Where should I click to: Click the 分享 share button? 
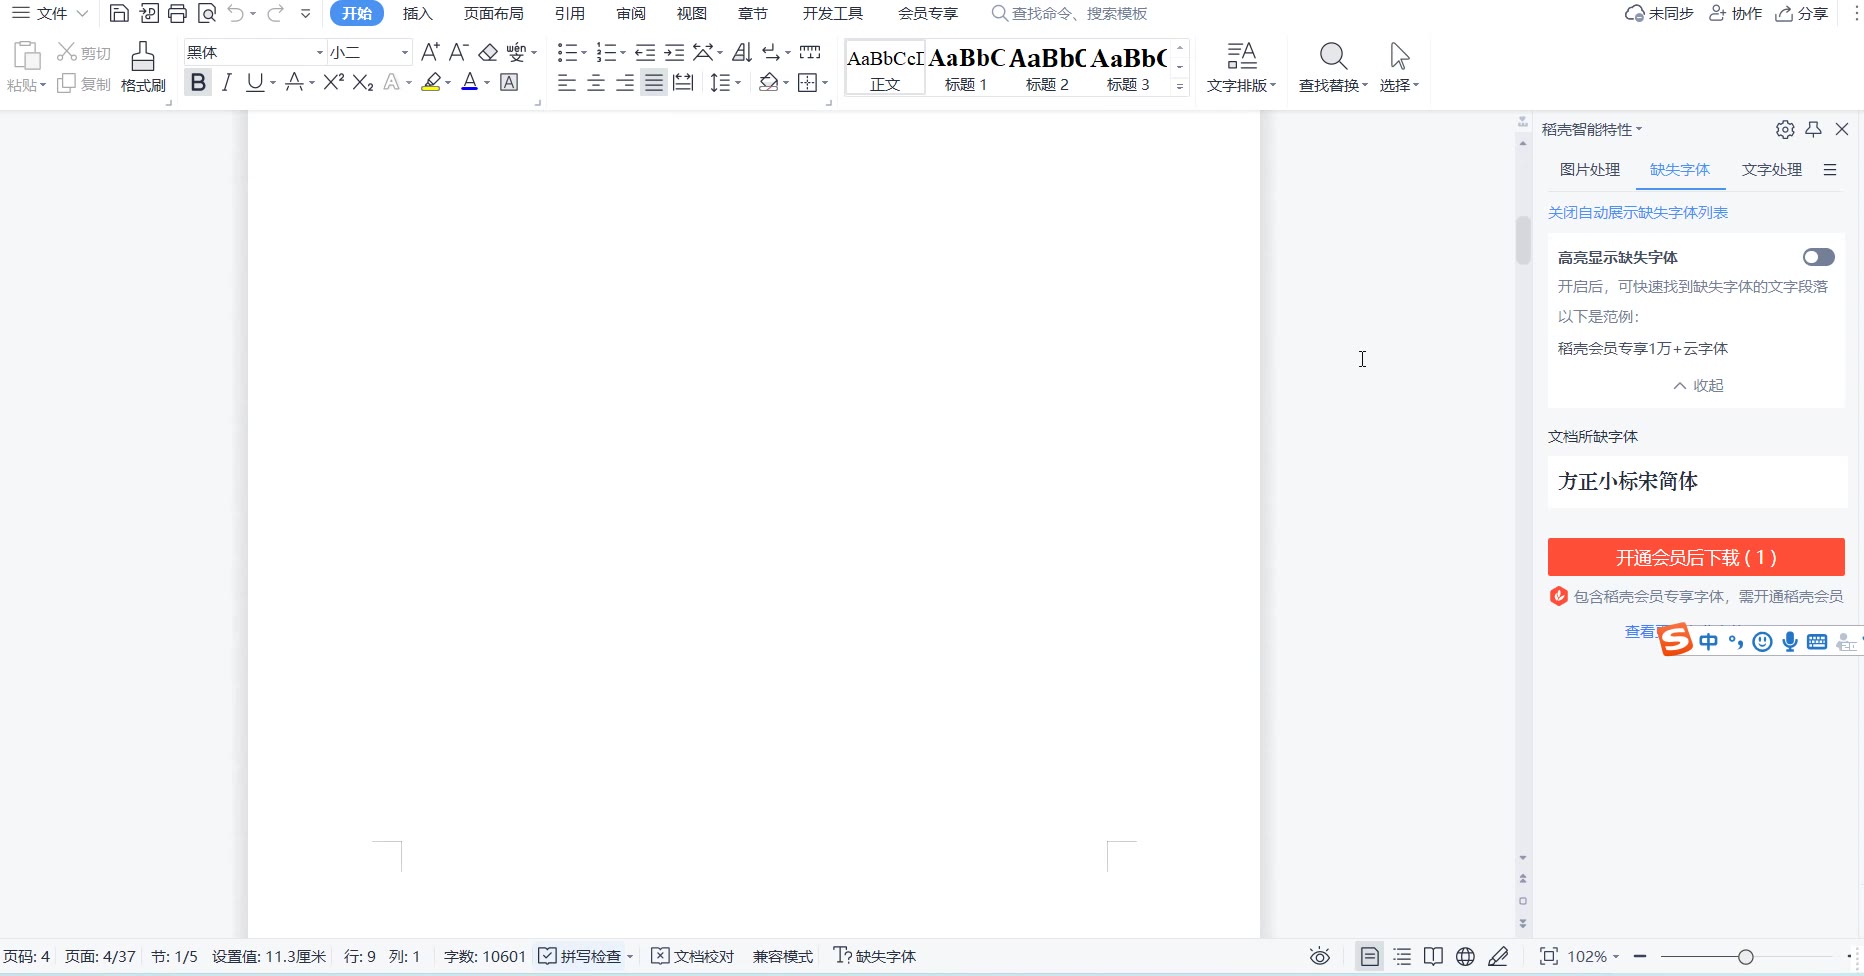[x=1802, y=14]
